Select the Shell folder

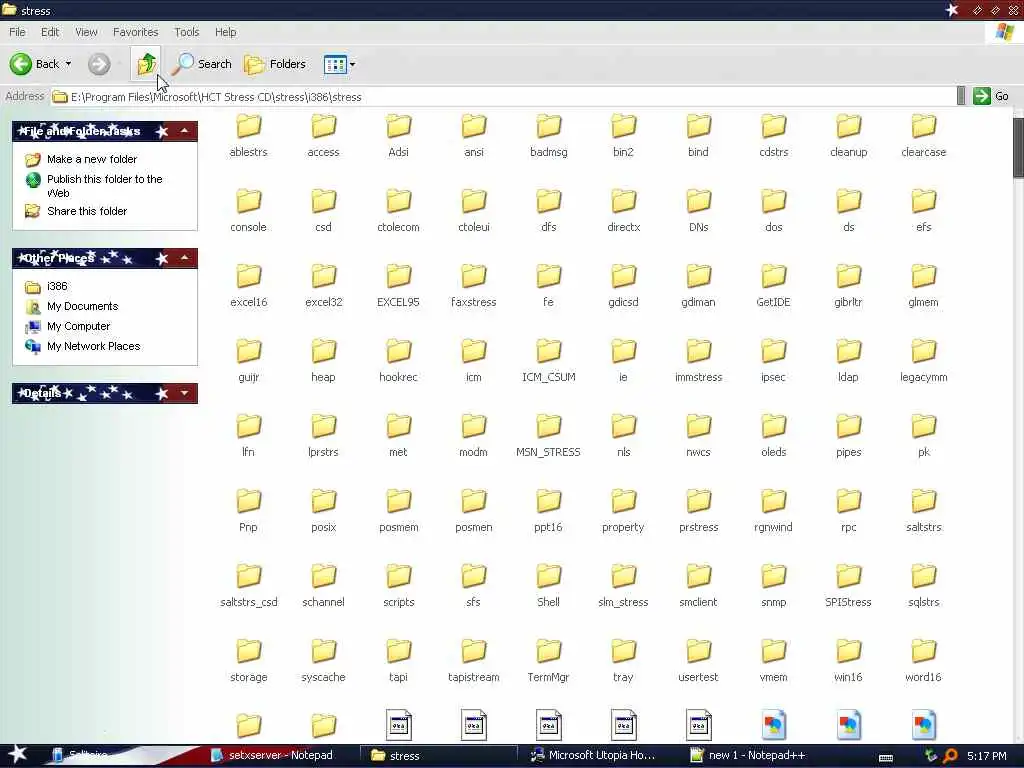coord(549,587)
